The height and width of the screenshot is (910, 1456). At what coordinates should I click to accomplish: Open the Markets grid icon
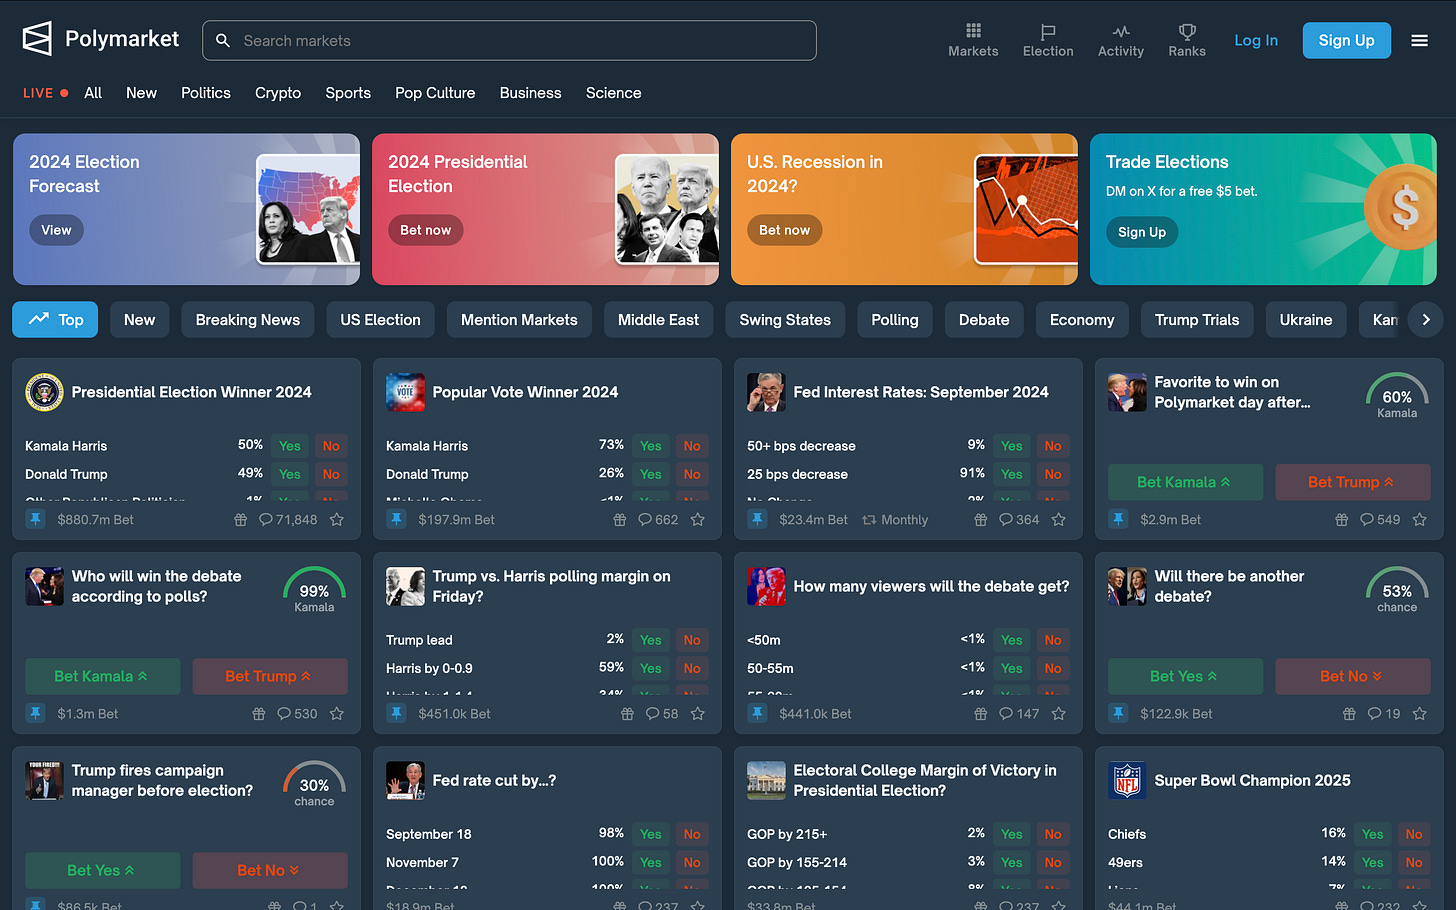[x=973, y=31]
